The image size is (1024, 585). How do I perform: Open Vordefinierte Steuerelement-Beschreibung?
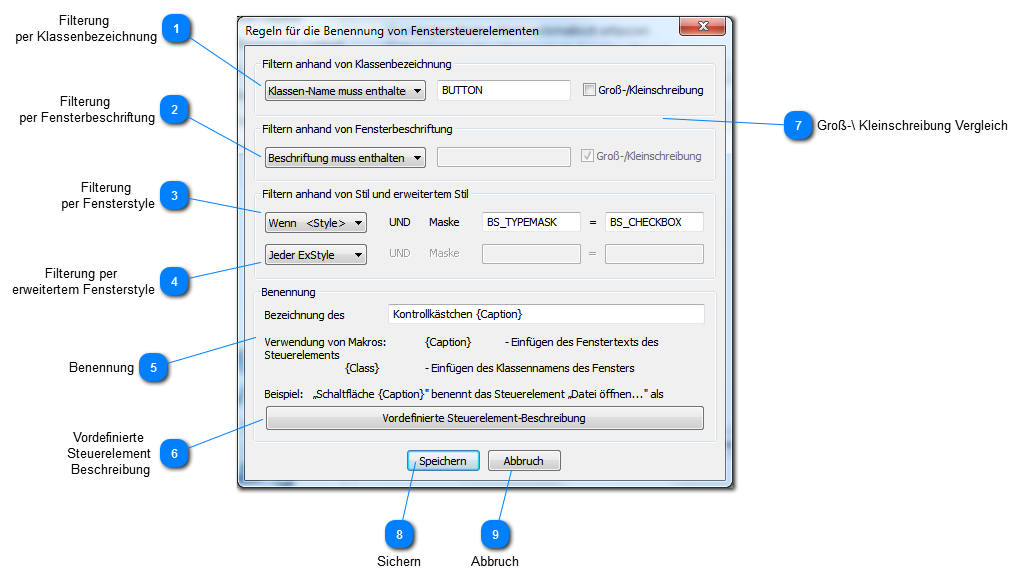click(x=485, y=418)
